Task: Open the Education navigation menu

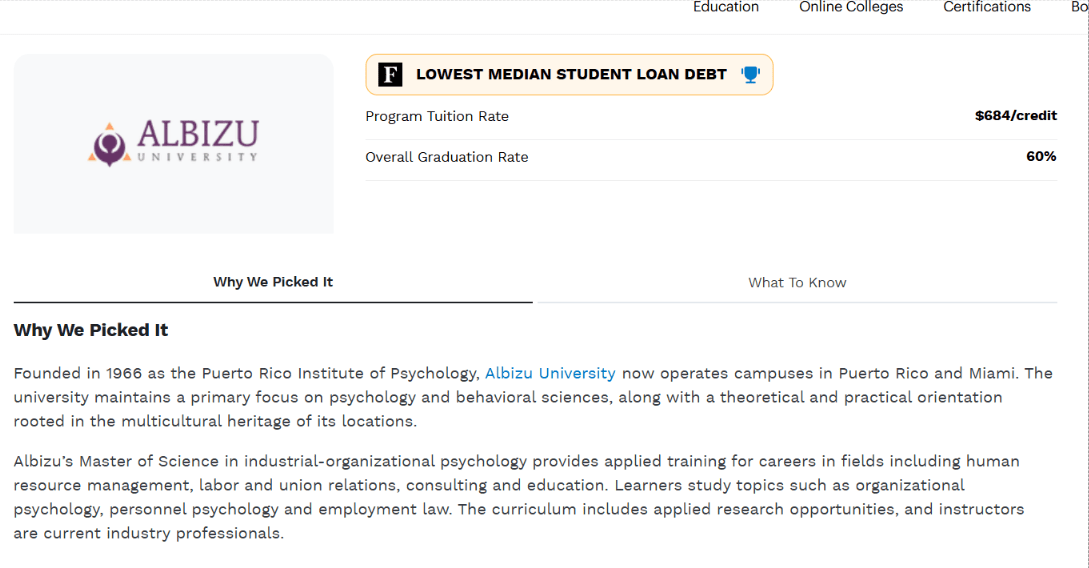Action: click(726, 8)
